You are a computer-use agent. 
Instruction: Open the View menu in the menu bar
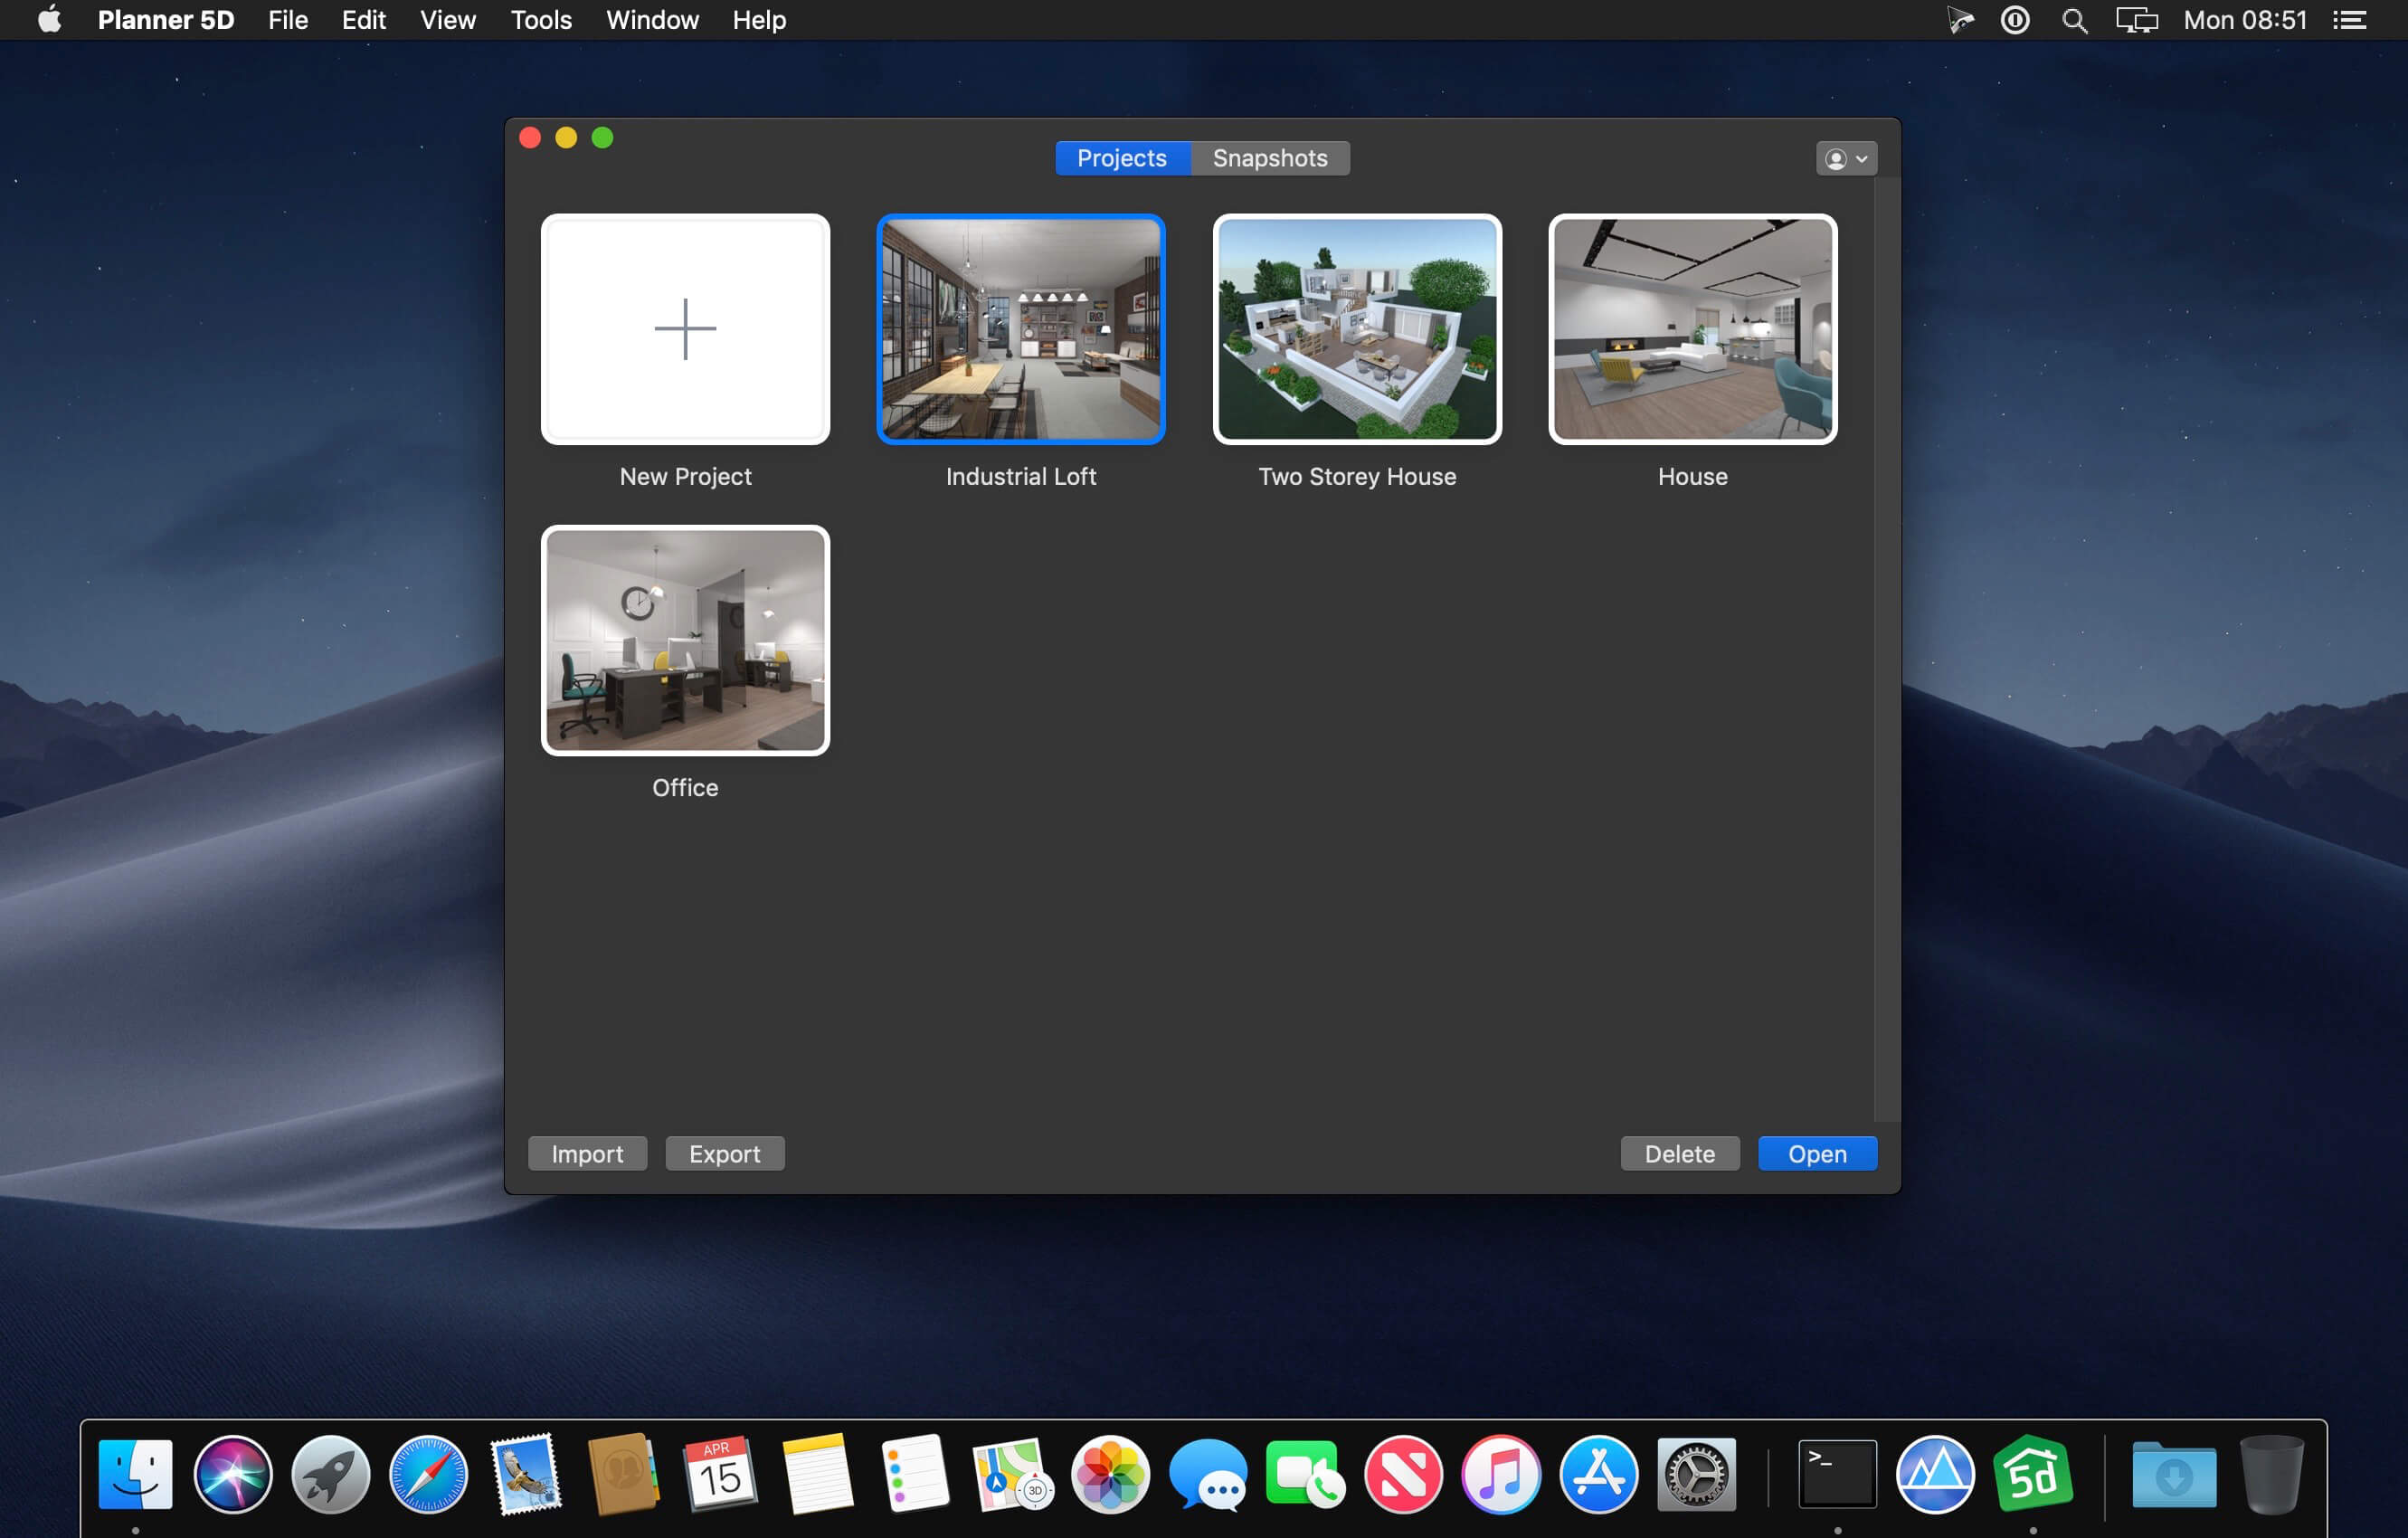point(447,20)
